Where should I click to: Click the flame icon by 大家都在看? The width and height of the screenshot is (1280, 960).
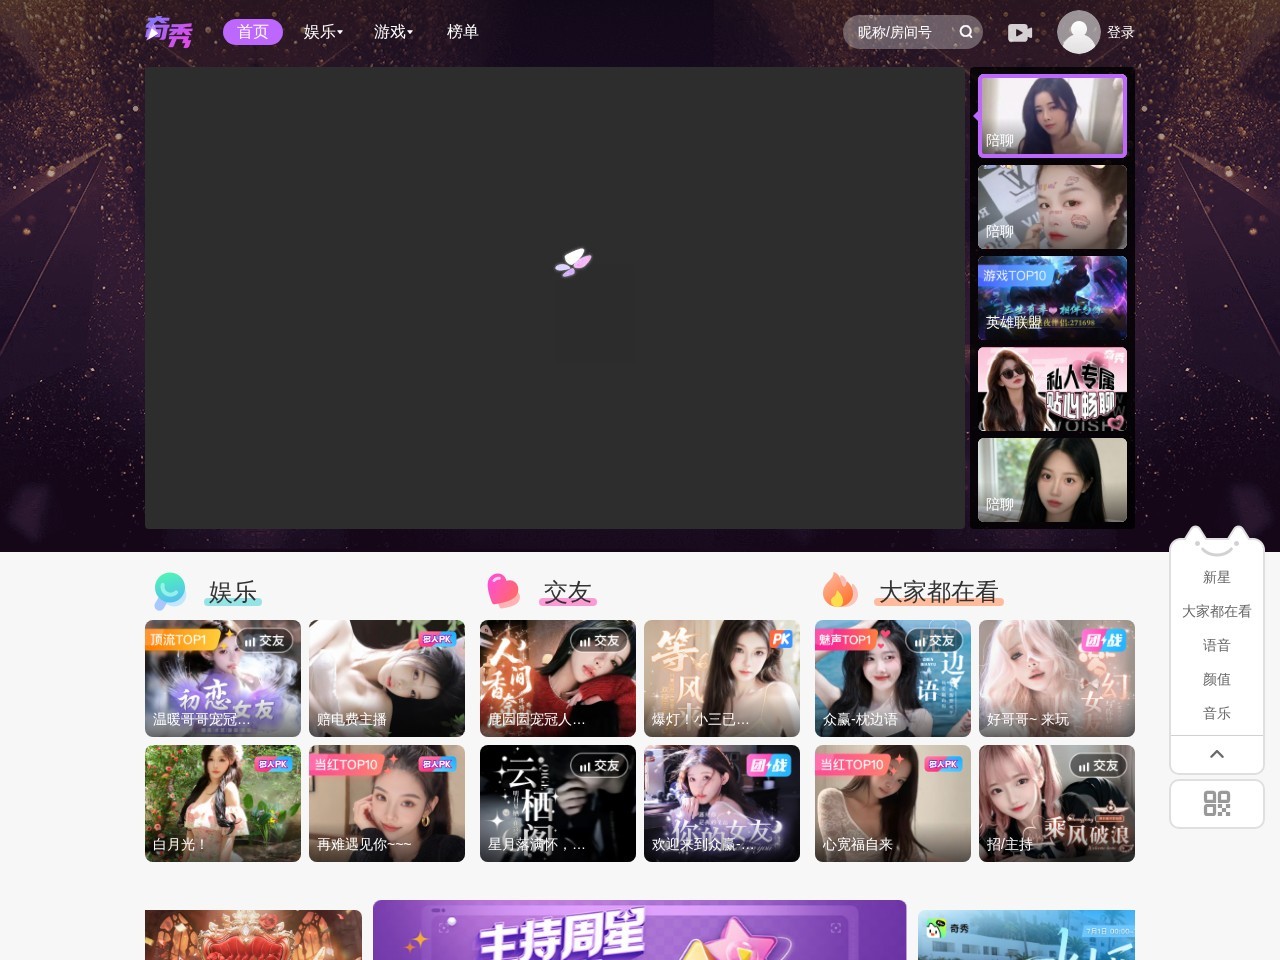pyautogui.click(x=839, y=591)
